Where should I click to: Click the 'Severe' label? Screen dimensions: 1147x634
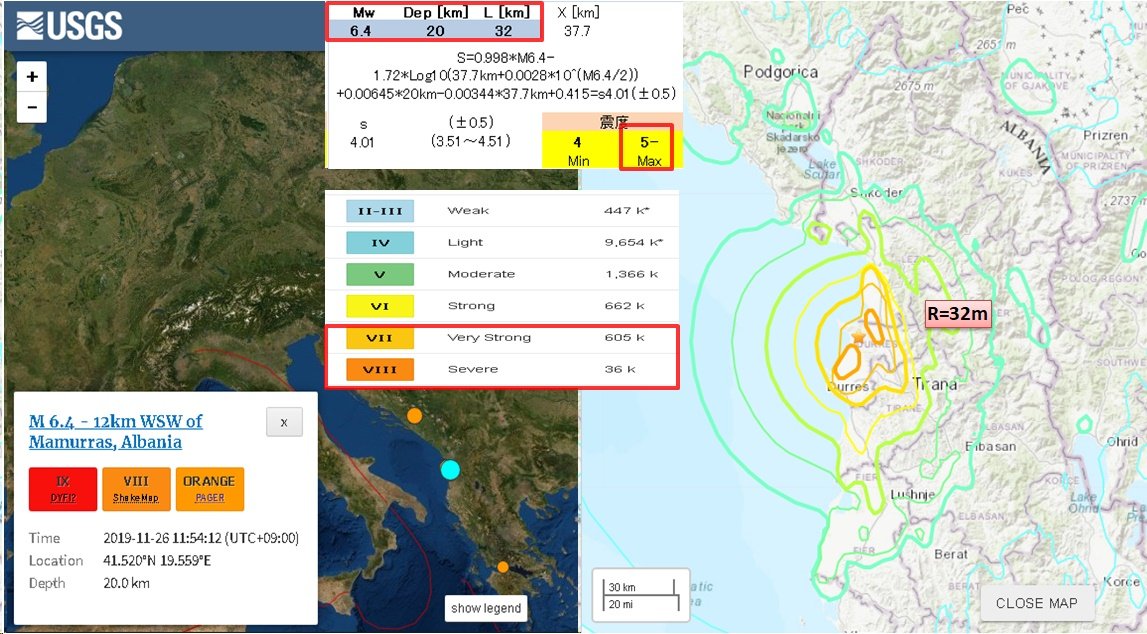point(473,369)
